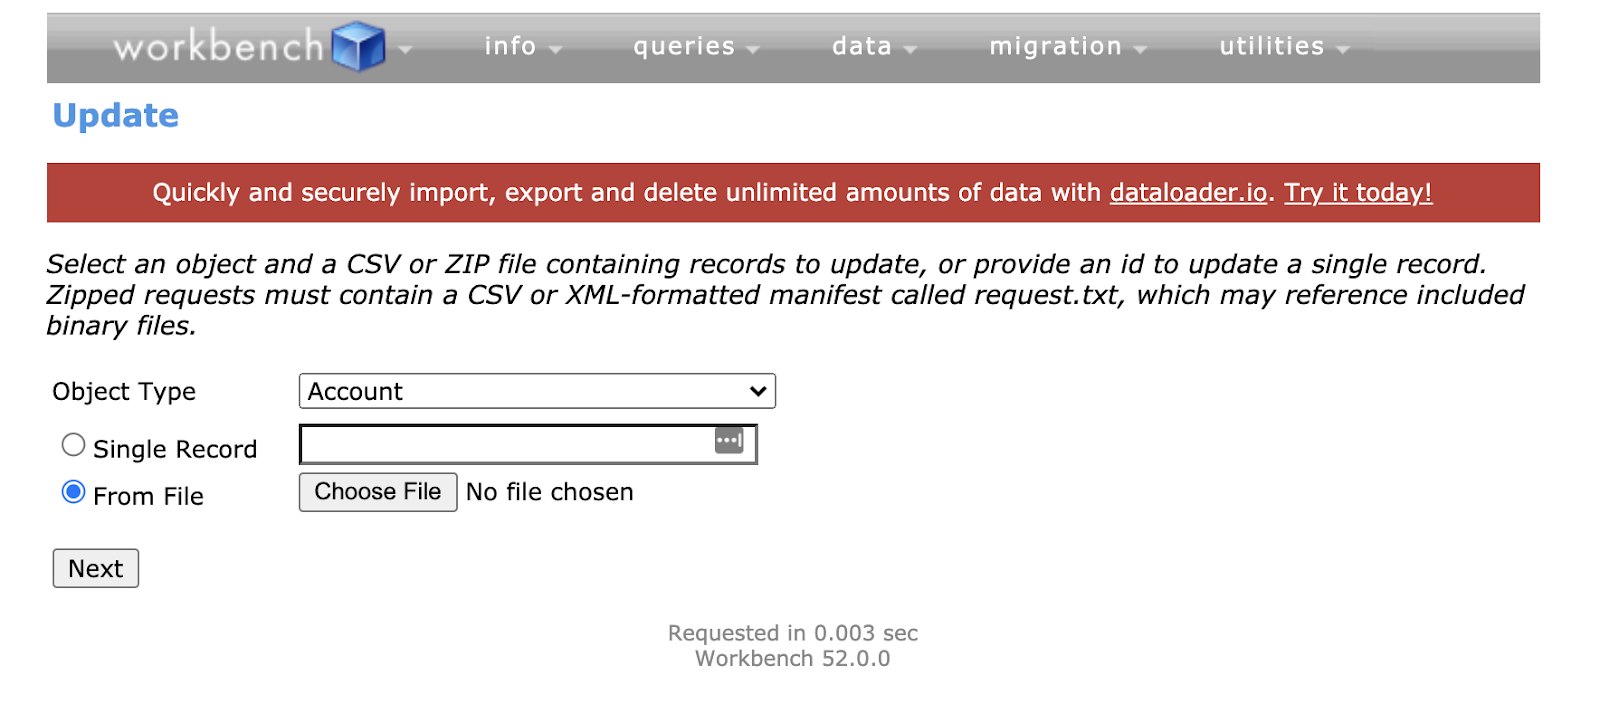The width and height of the screenshot is (1600, 713).
Task: Click the No file chosen label
Action: (550, 492)
